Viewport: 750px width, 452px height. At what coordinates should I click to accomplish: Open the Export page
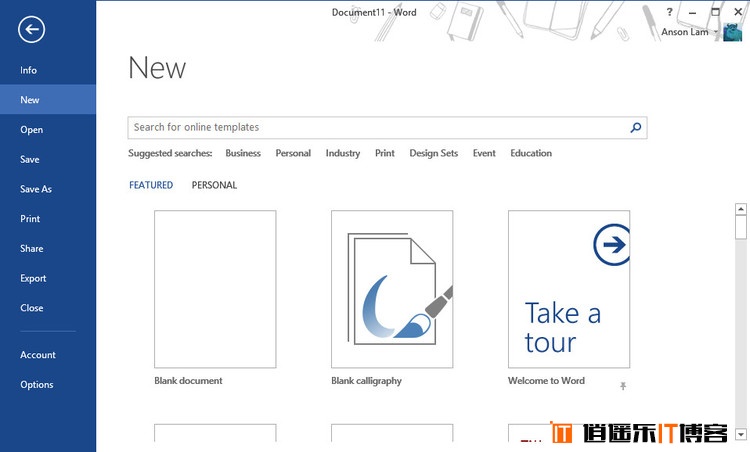pyautogui.click(x=33, y=278)
